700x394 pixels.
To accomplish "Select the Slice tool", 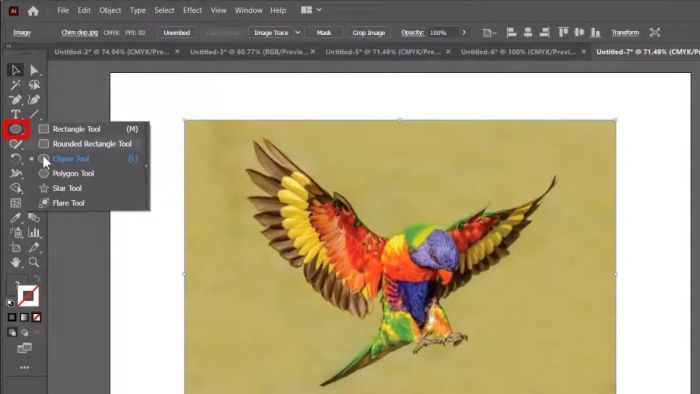I will pos(34,247).
